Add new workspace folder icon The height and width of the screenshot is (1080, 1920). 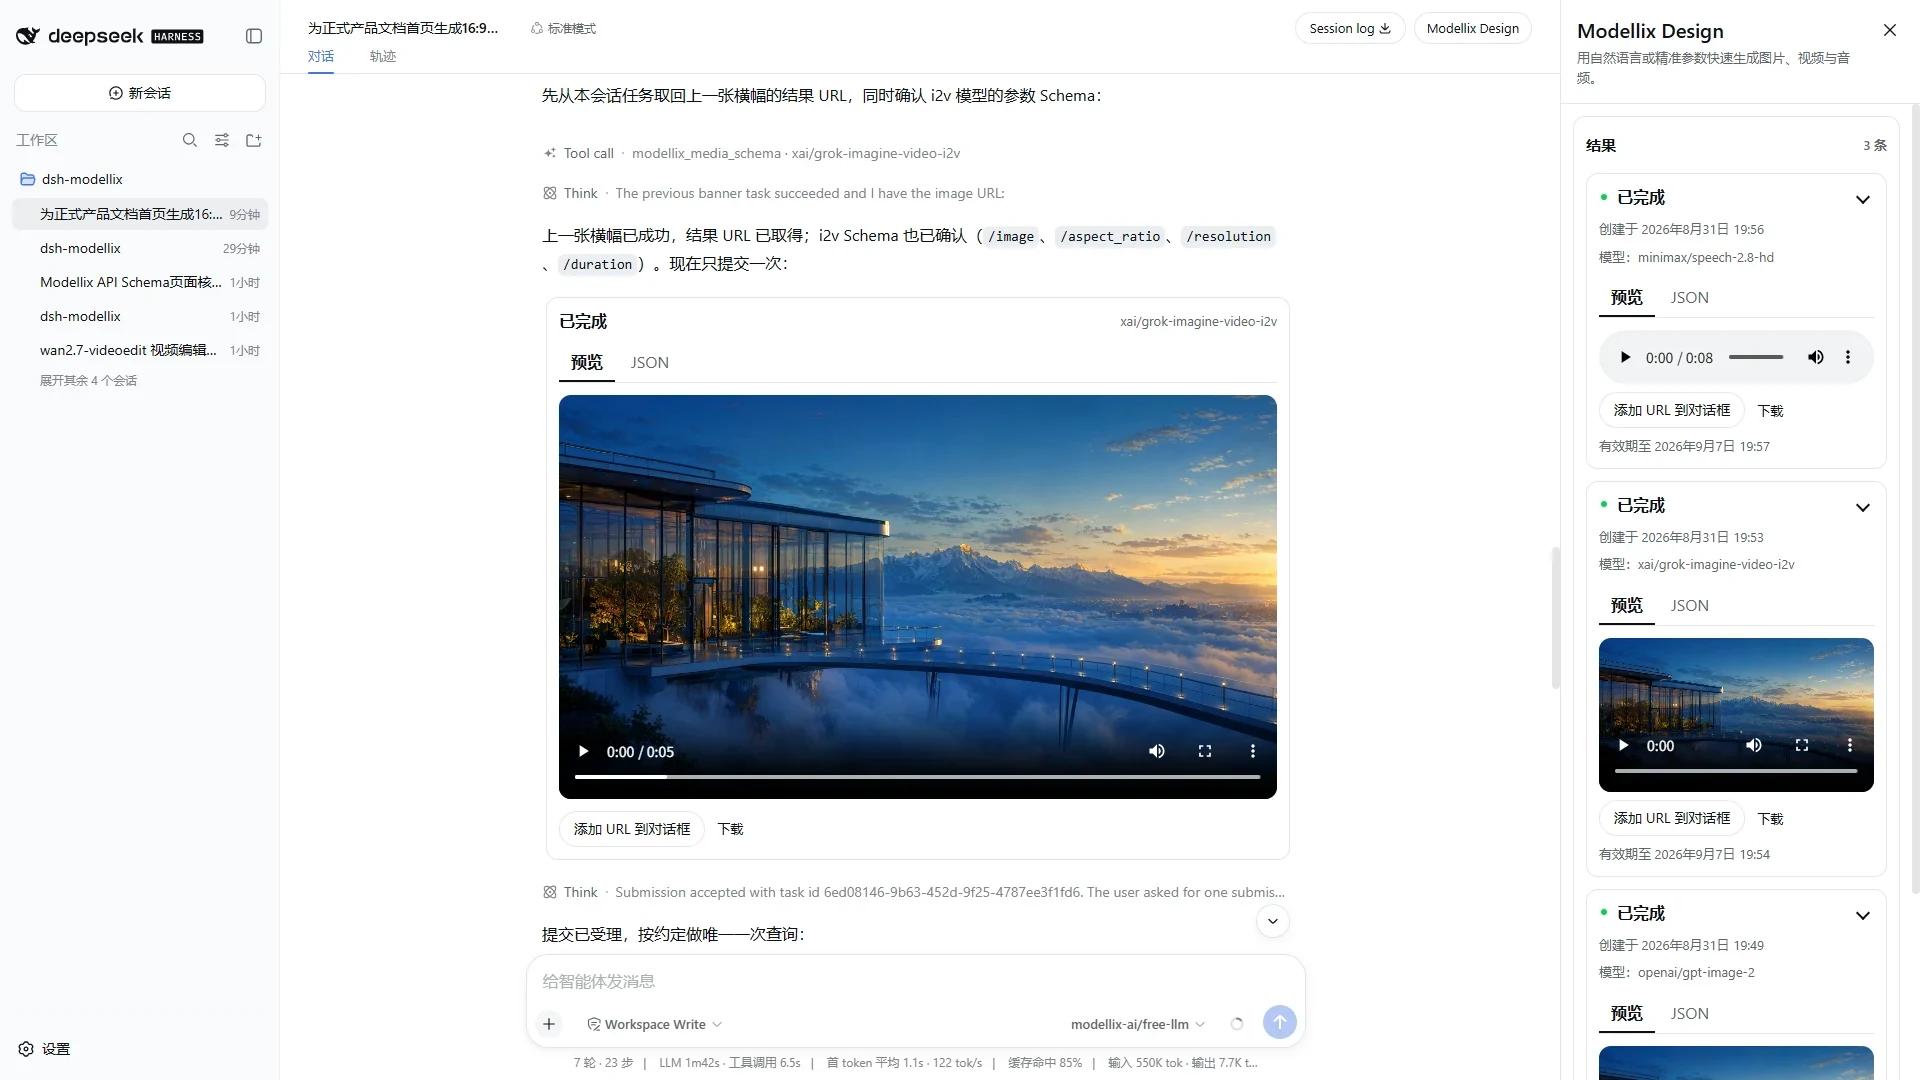coord(254,140)
